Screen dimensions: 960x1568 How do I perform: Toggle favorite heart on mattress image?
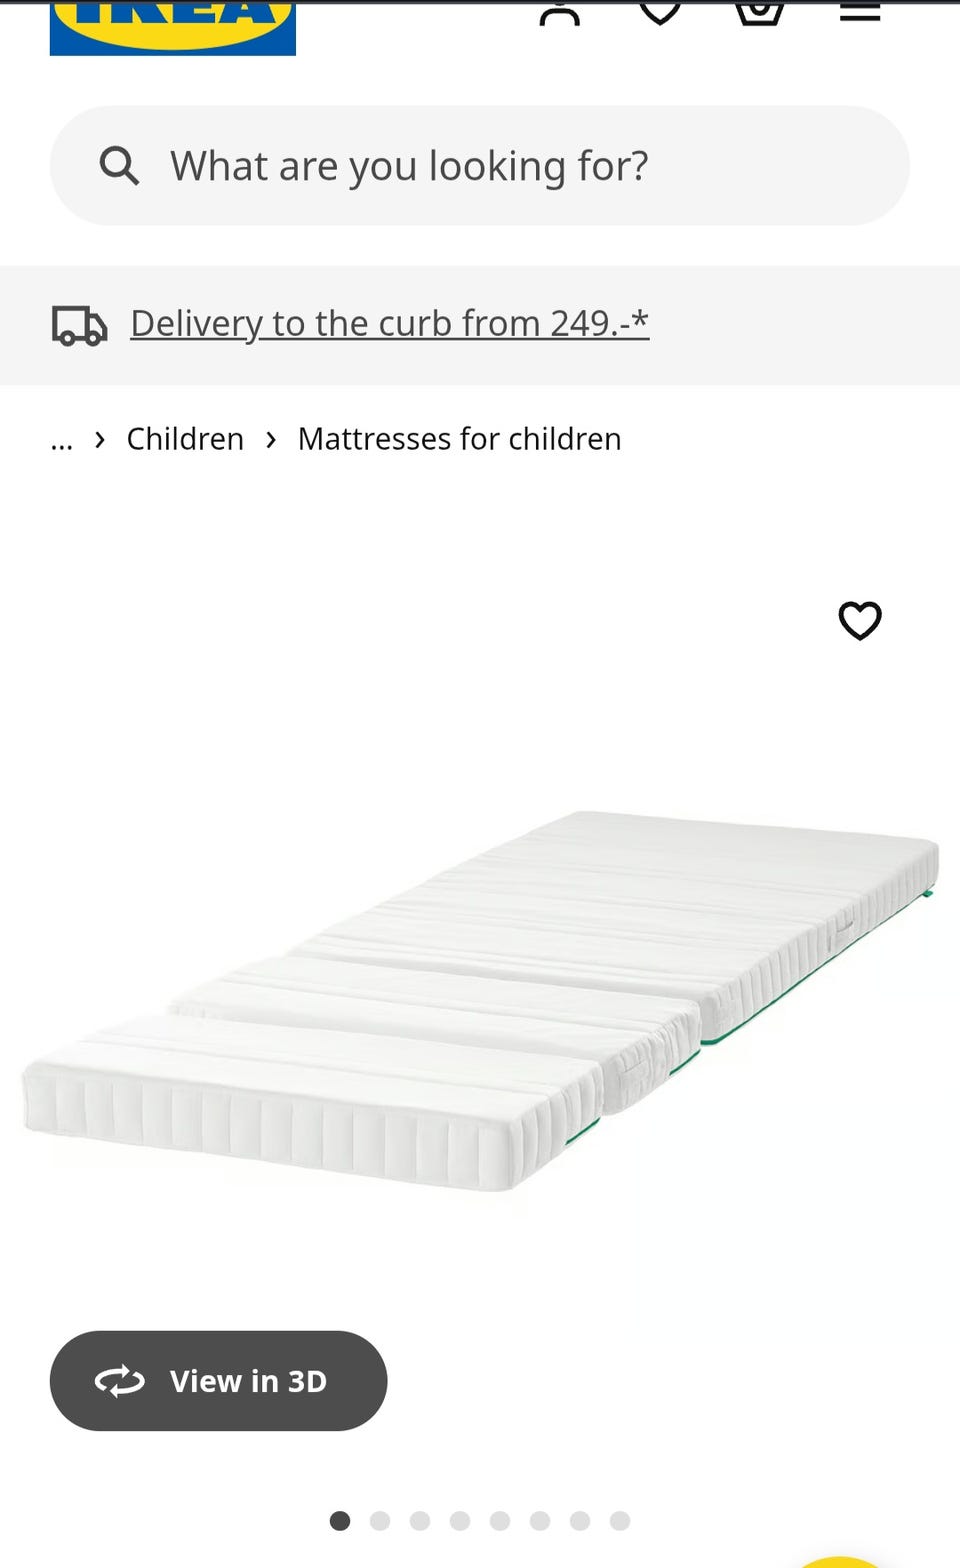click(860, 620)
